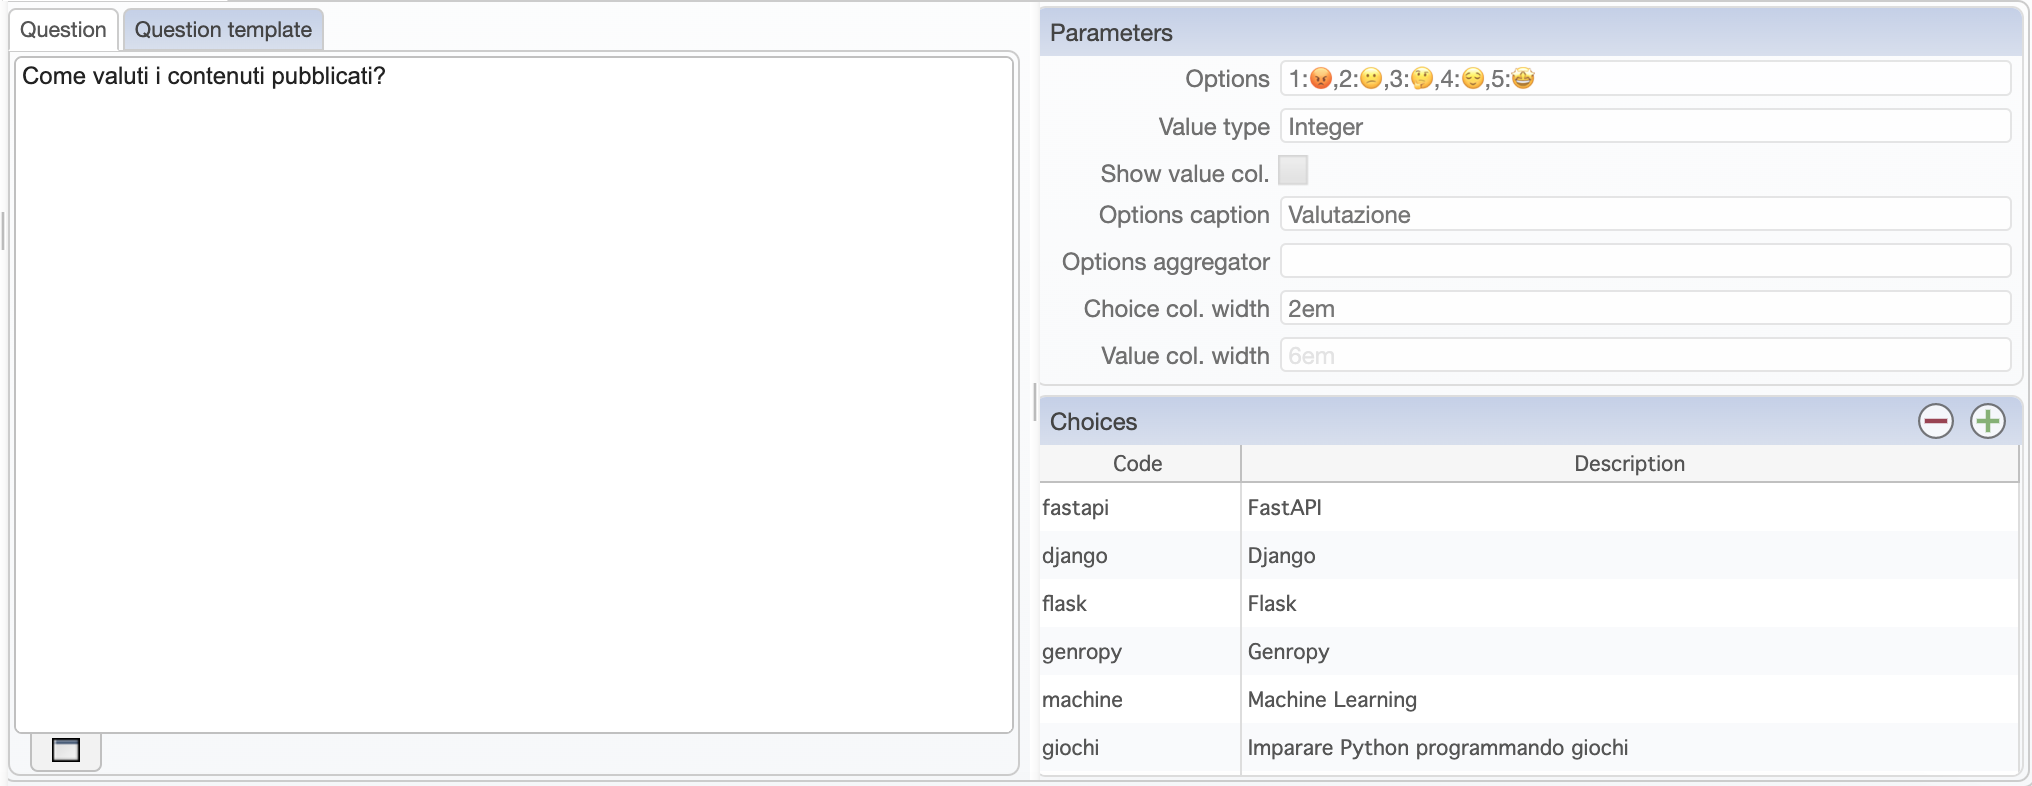Add a new choice with plus icon
The image size is (2032, 786).
click(x=1988, y=421)
